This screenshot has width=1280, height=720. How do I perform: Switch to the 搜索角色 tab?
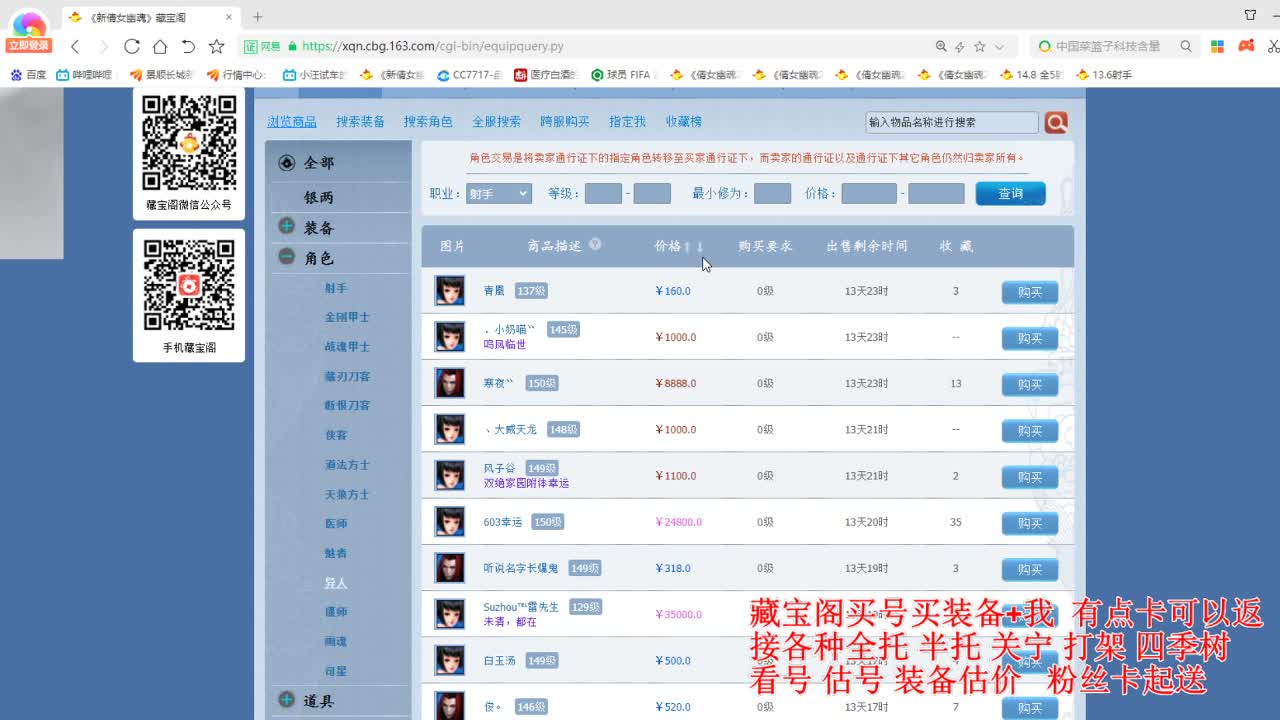click(428, 121)
